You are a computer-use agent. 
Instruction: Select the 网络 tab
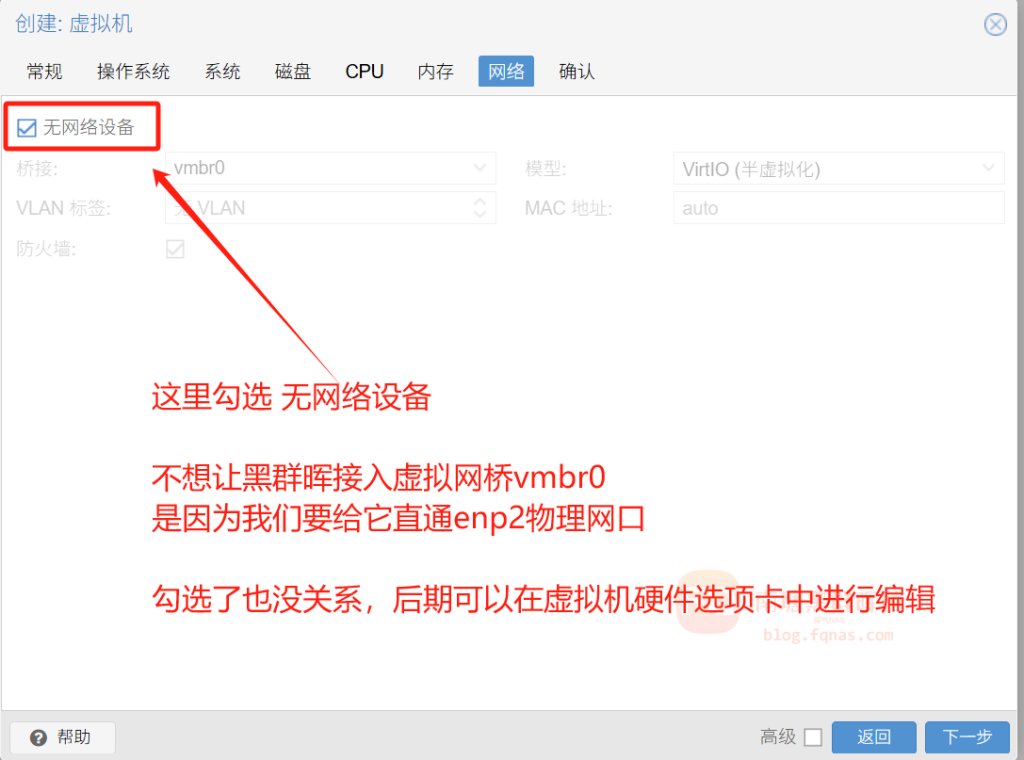pos(506,72)
